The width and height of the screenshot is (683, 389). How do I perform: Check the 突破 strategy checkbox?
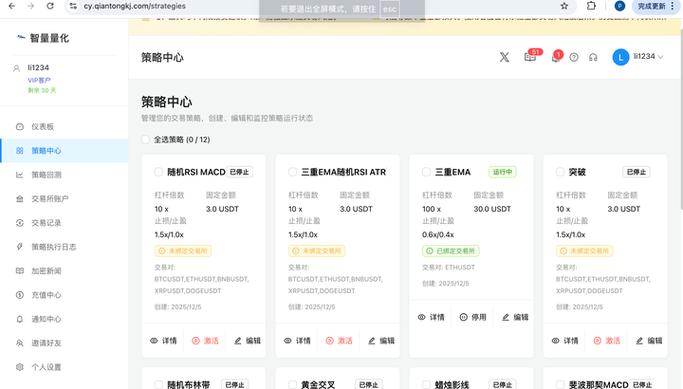click(x=560, y=172)
